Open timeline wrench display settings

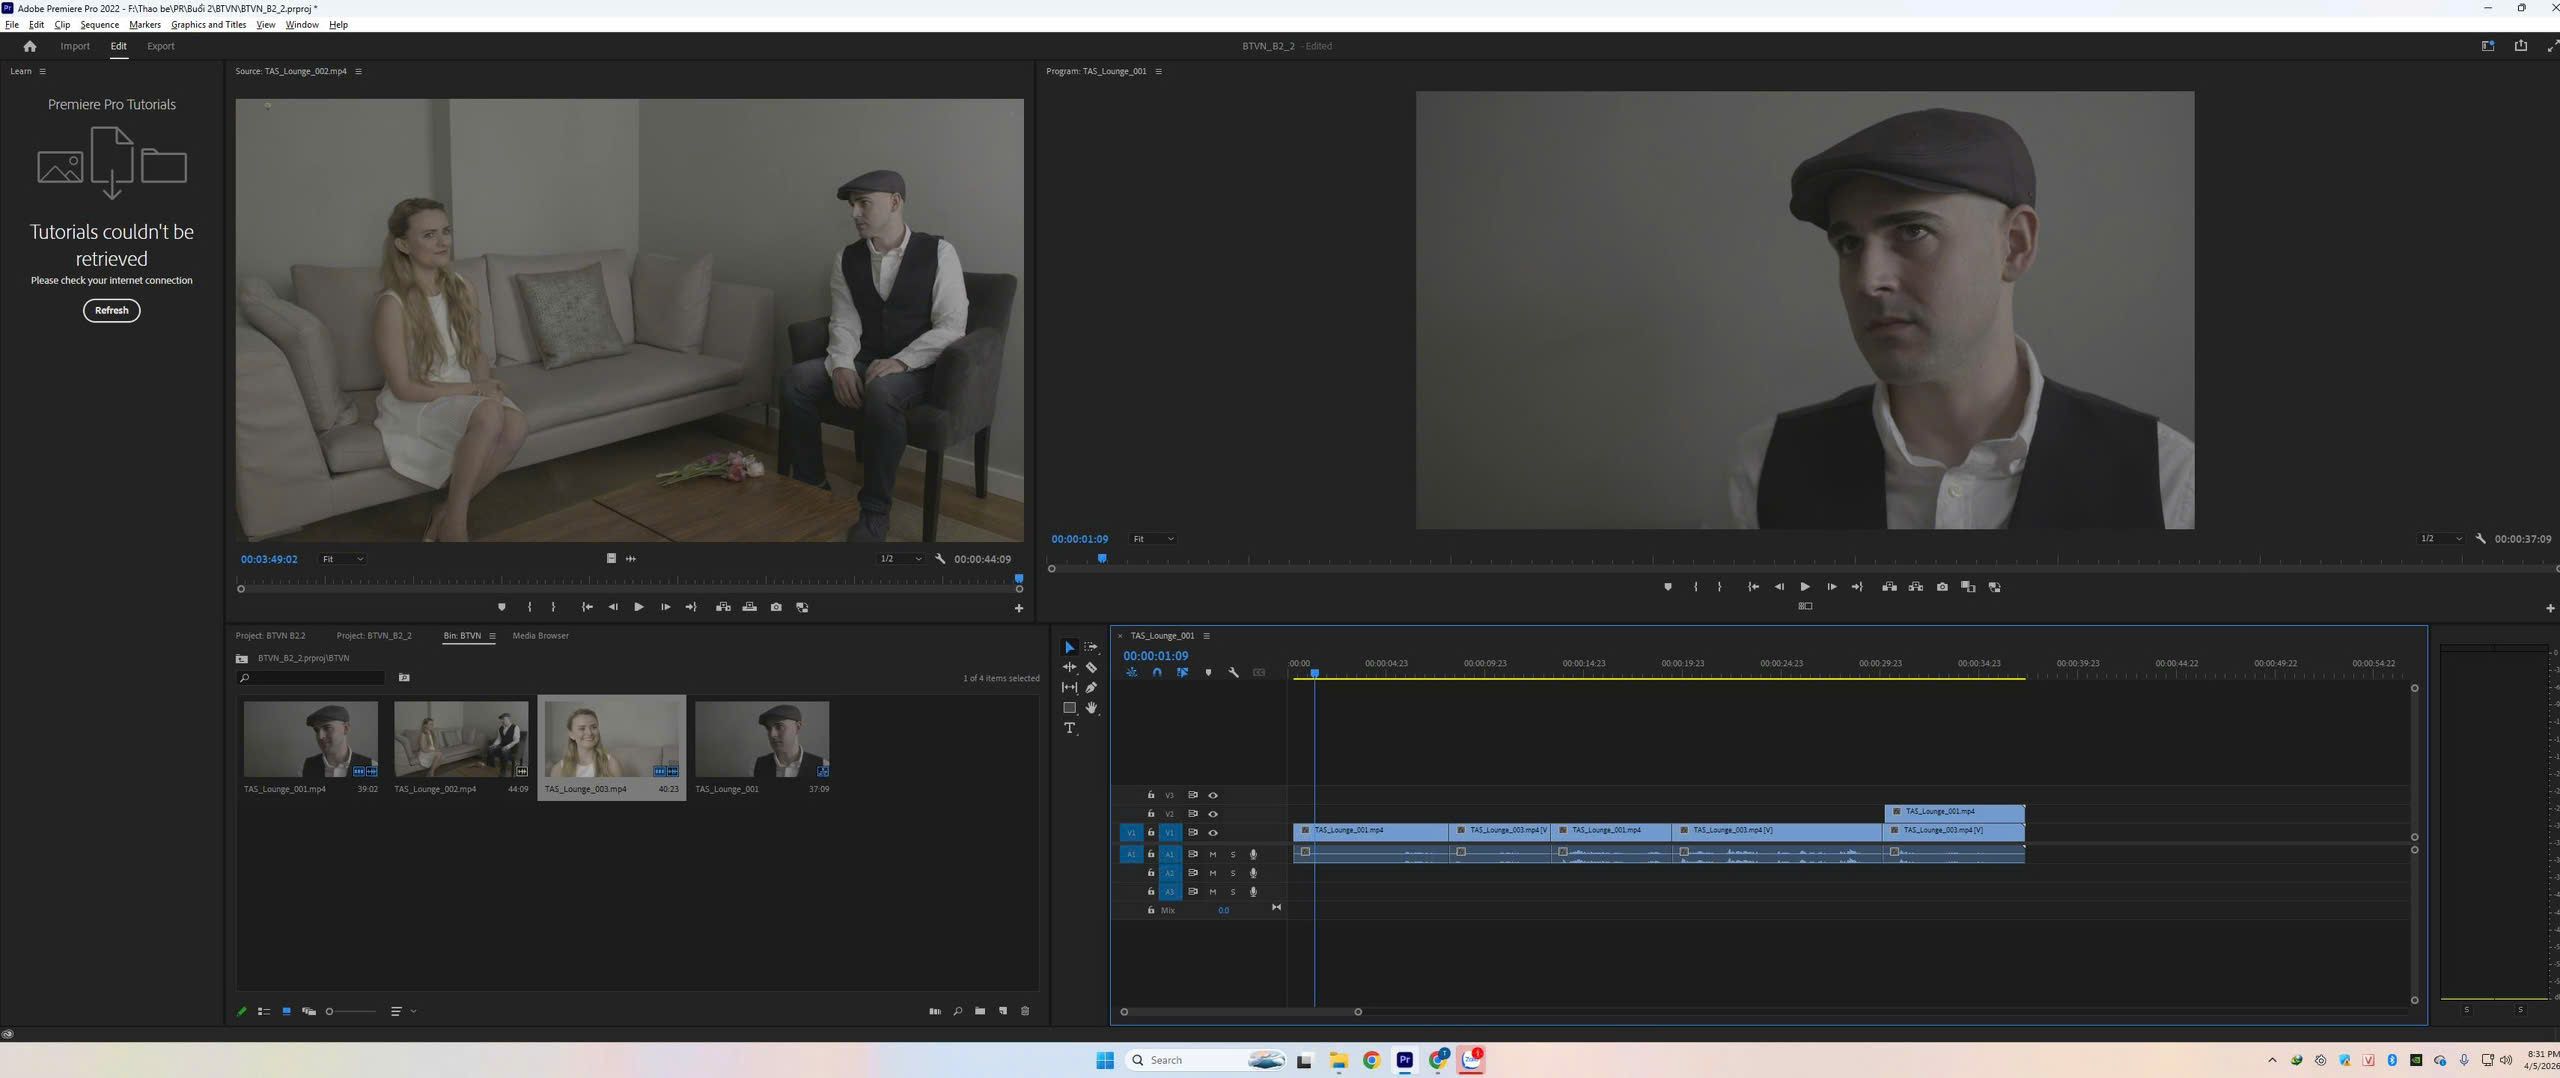(x=1233, y=673)
